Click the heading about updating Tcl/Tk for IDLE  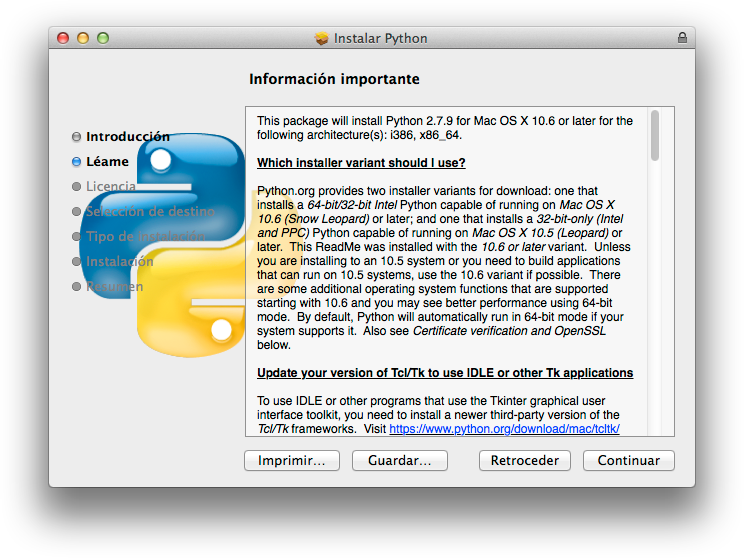(445, 373)
